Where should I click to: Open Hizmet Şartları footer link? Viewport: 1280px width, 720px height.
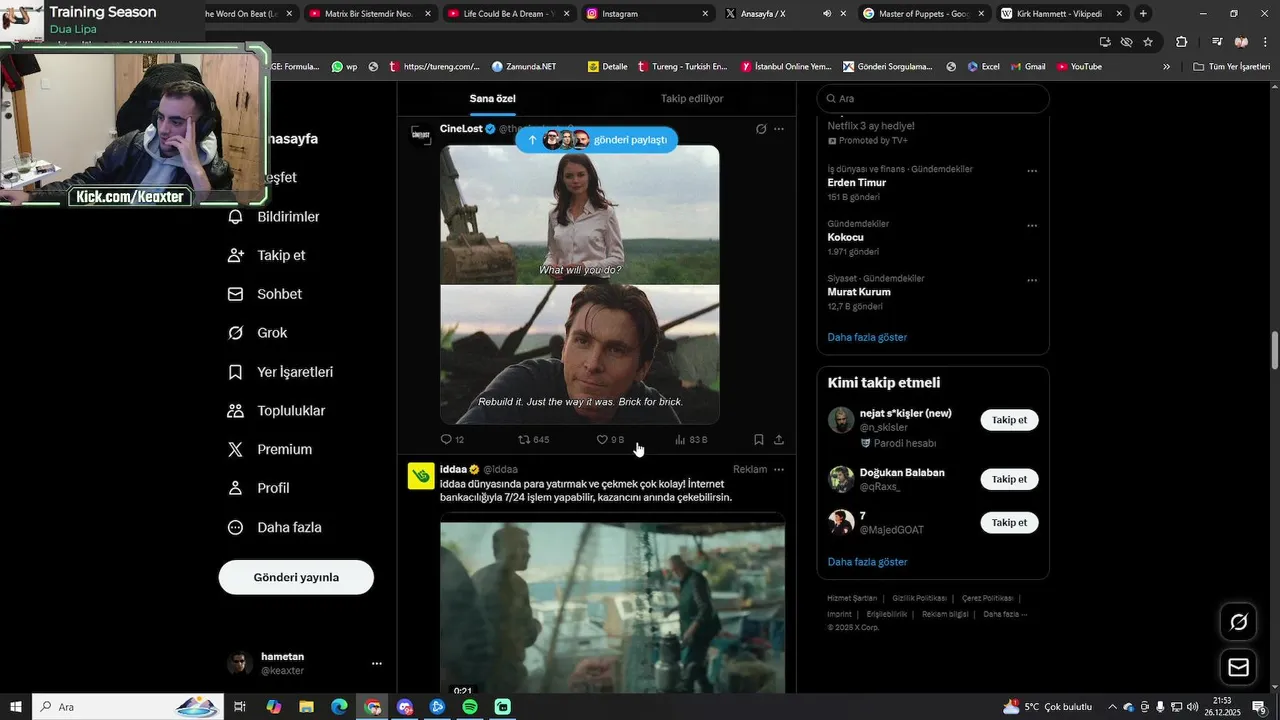coord(852,598)
